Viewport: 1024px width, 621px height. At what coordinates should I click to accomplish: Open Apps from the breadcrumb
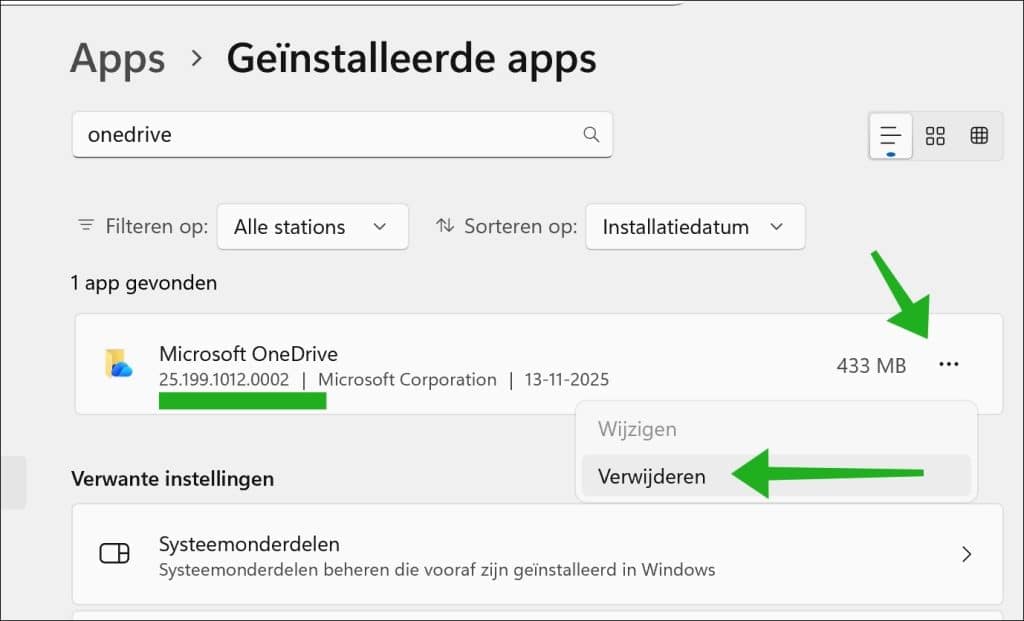tap(117, 59)
